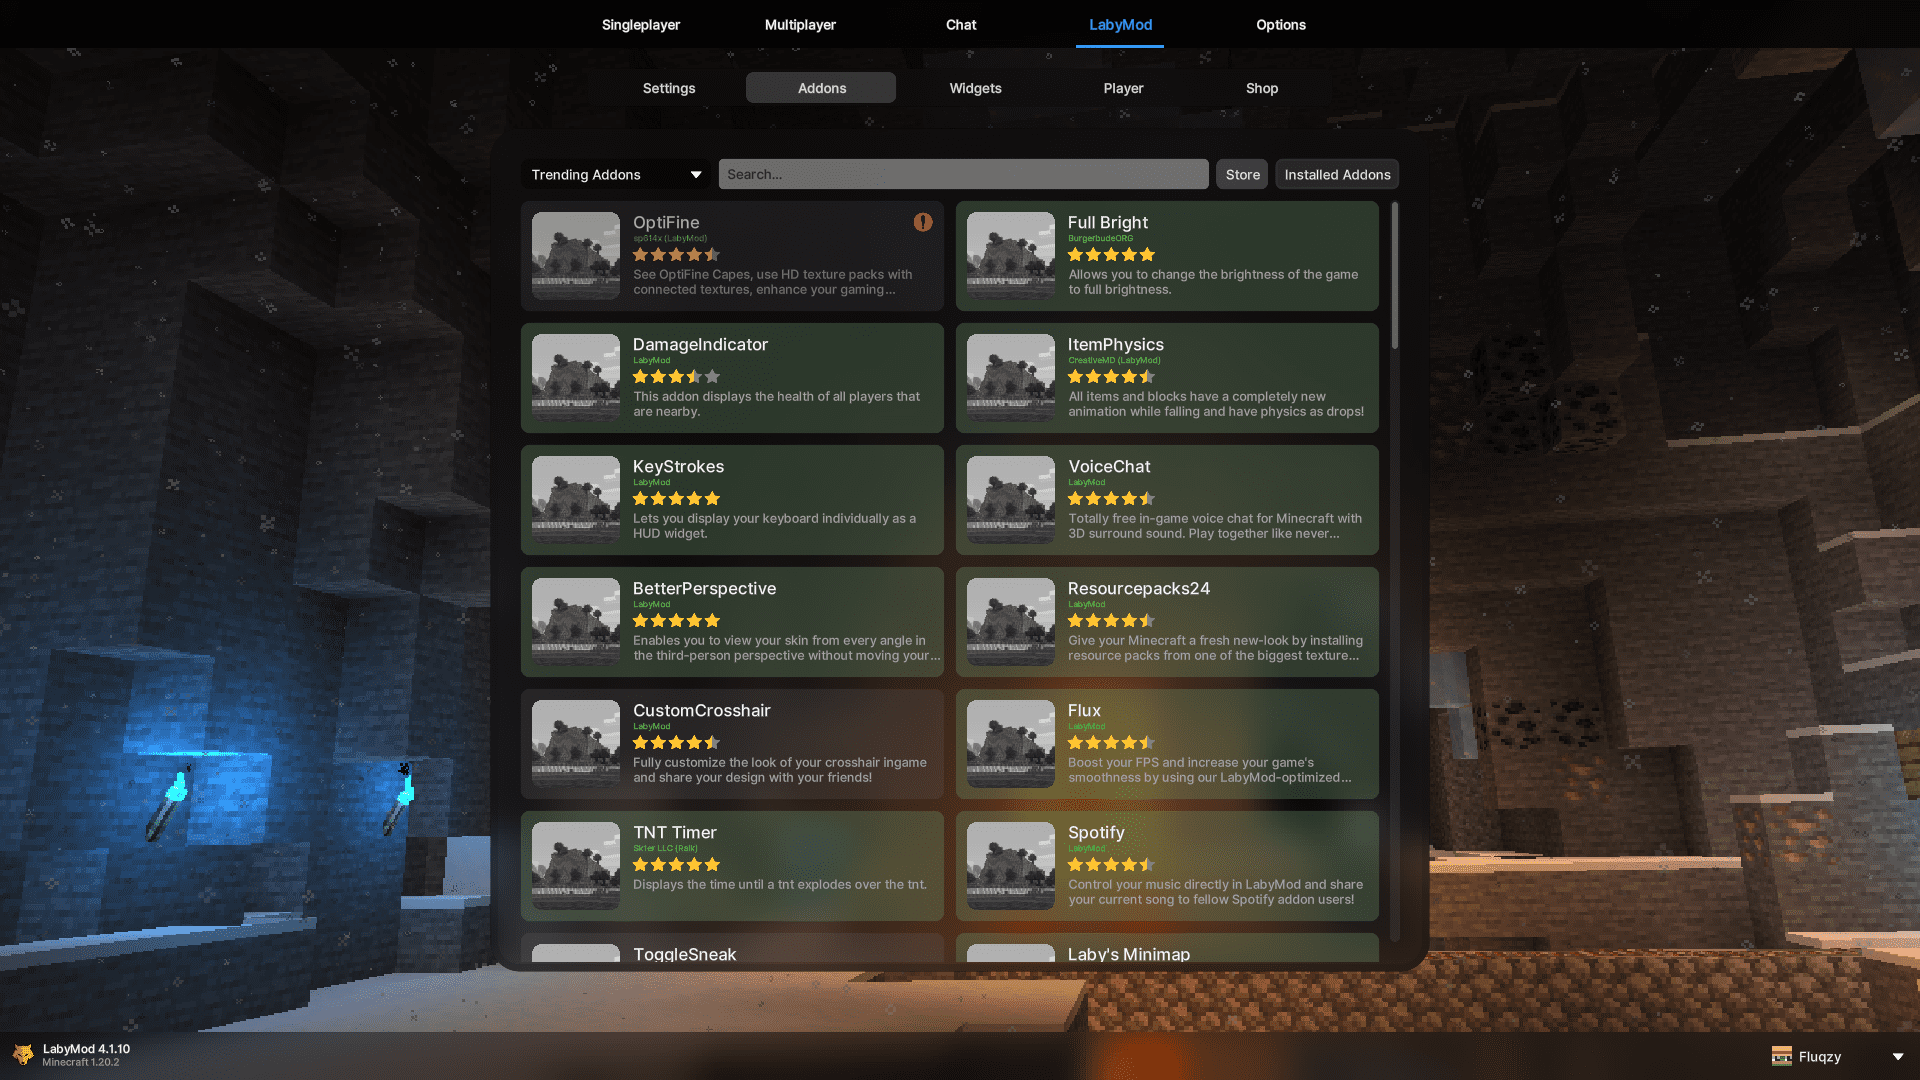Click the DamageIndicator star rating
The height and width of the screenshot is (1080, 1920).
[x=676, y=377]
